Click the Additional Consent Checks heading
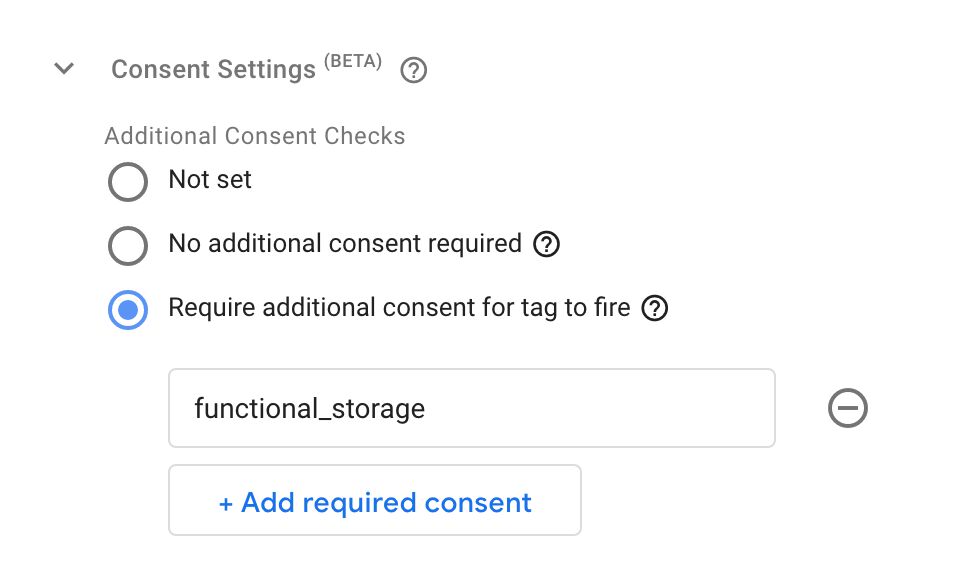This screenshot has width=968, height=574. (x=254, y=136)
